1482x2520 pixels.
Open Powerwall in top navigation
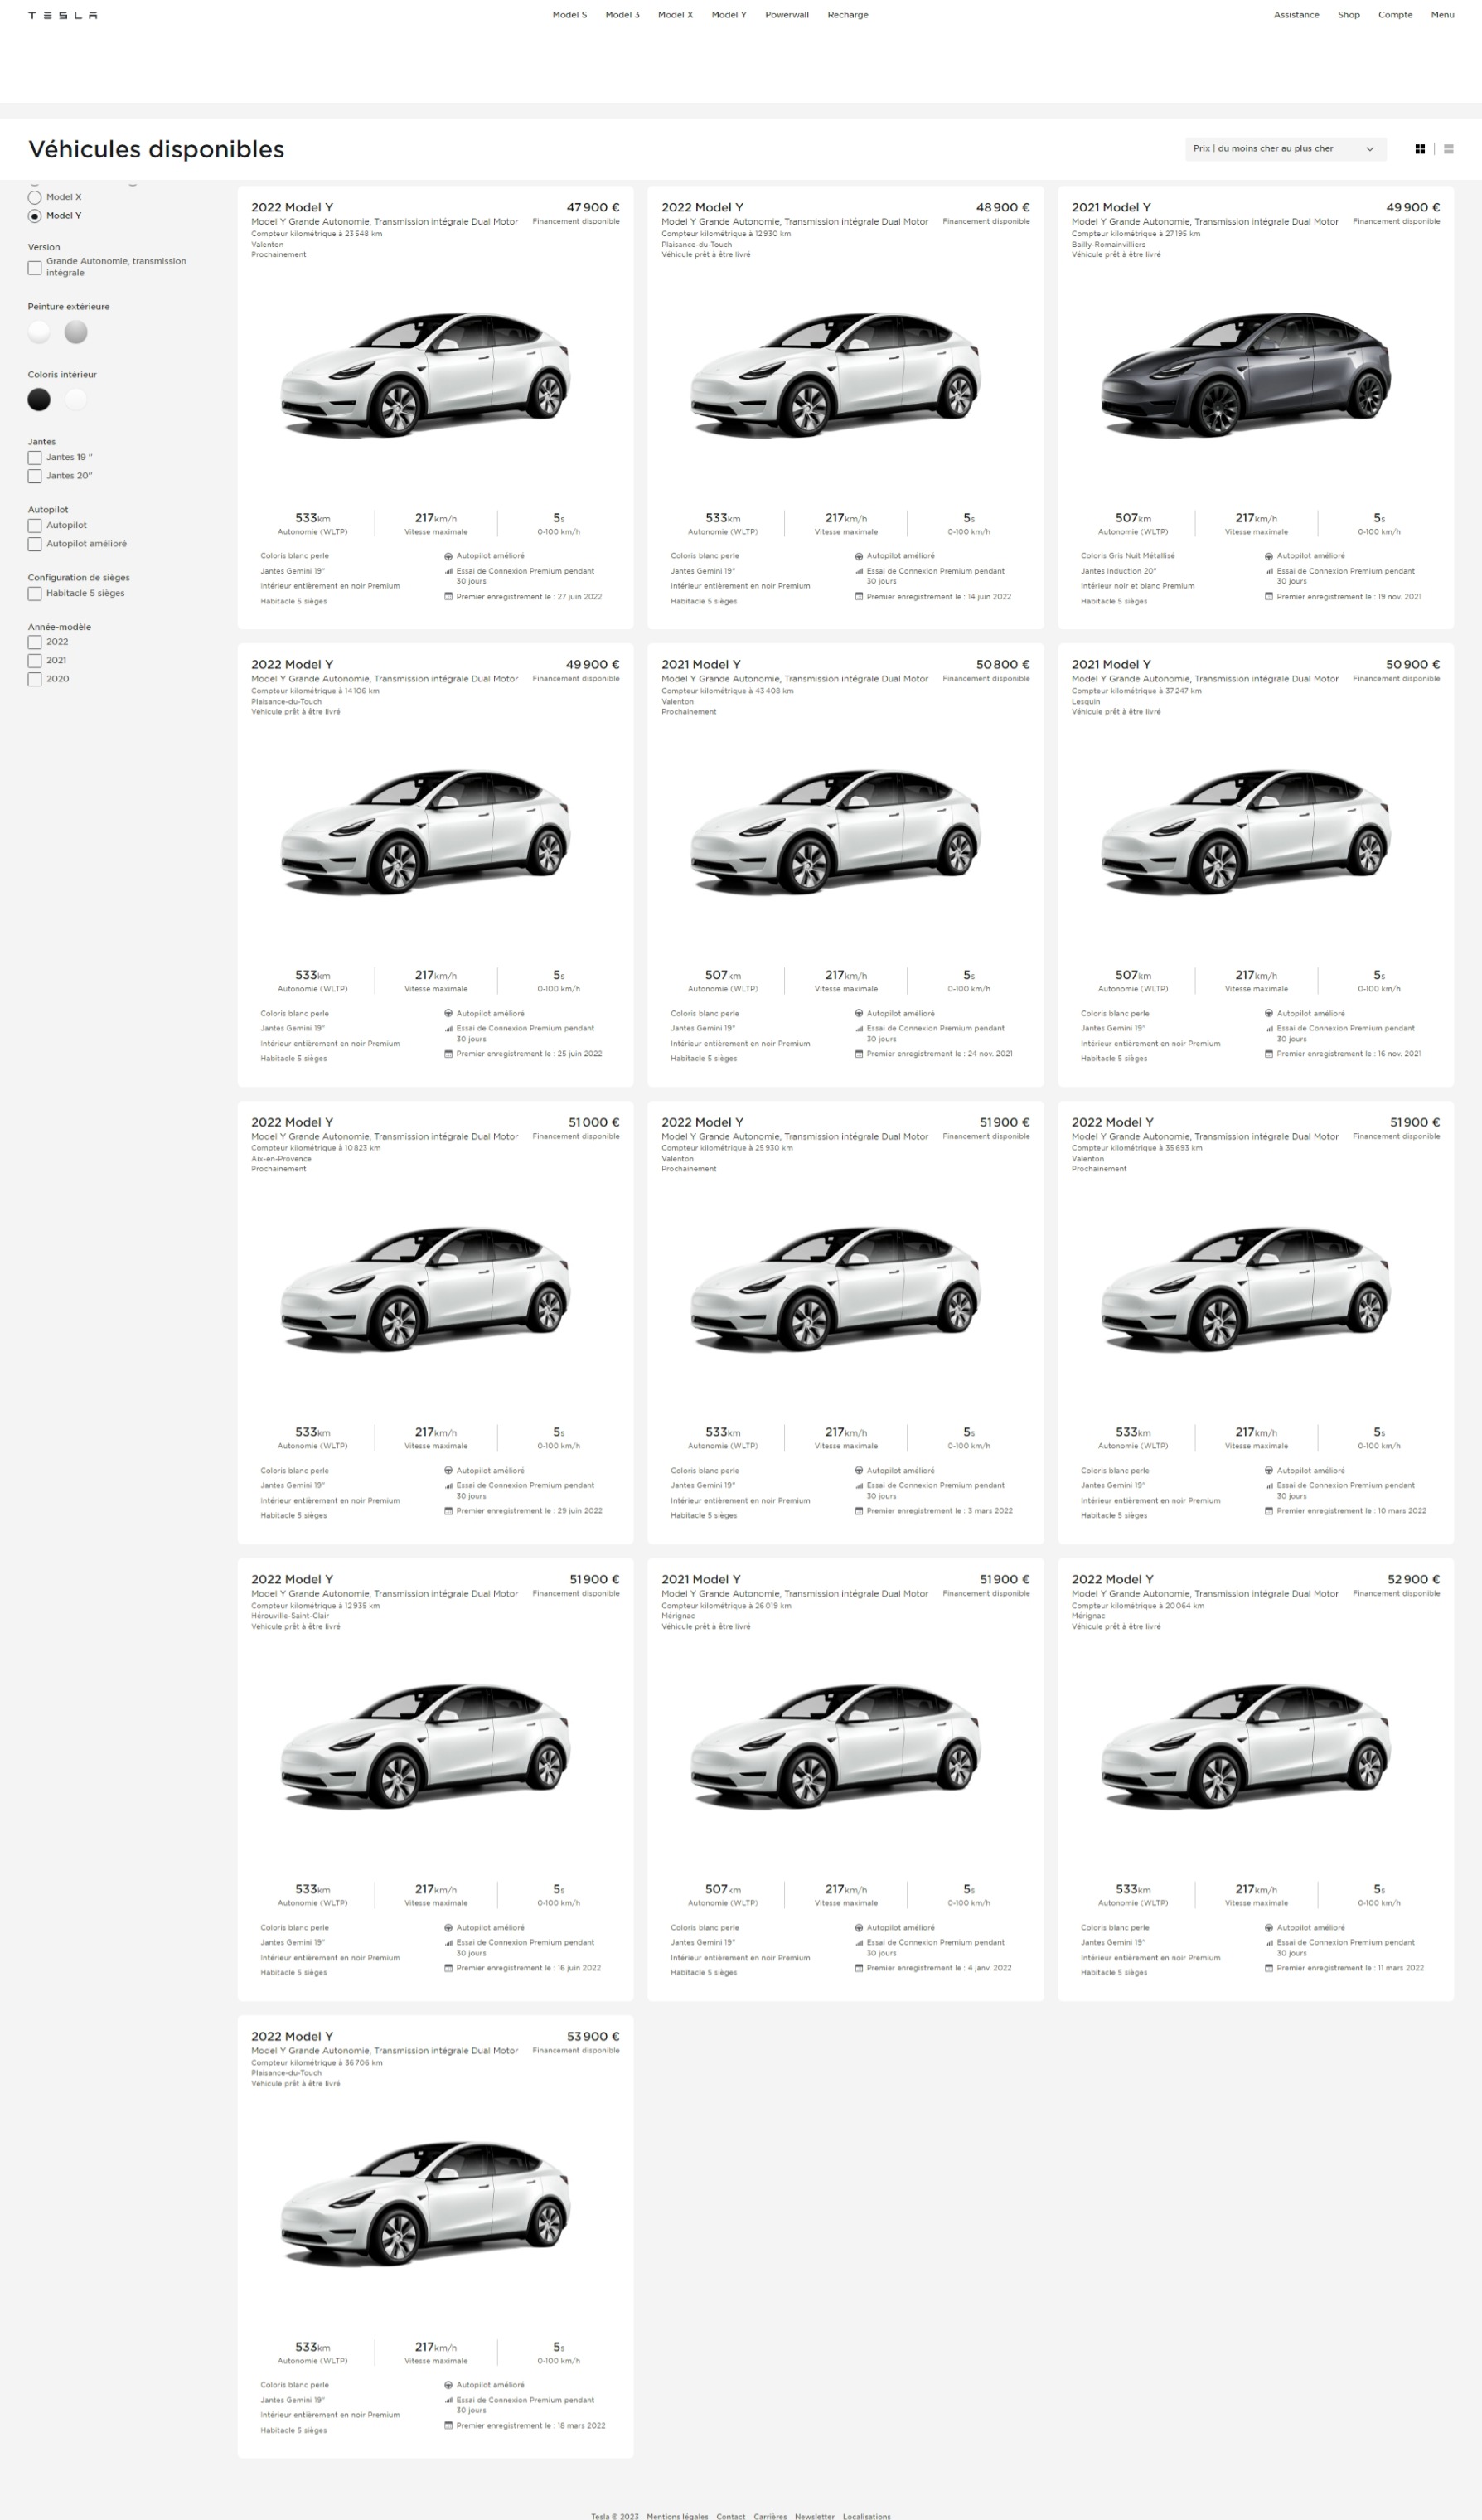click(787, 15)
